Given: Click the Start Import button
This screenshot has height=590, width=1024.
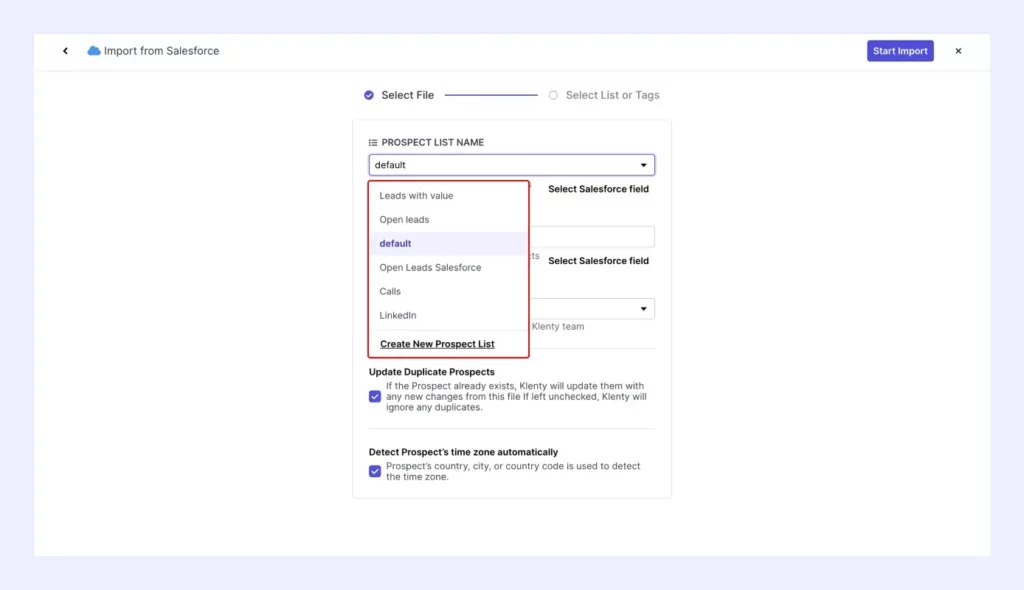Looking at the screenshot, I should coord(900,51).
